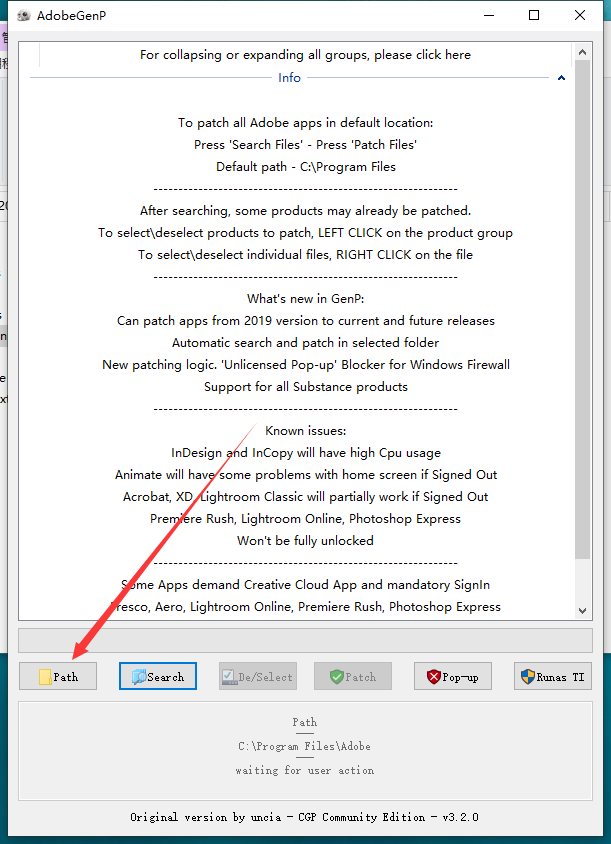The height and width of the screenshot is (844, 611).
Task: Click the Search files button
Action: point(158,676)
